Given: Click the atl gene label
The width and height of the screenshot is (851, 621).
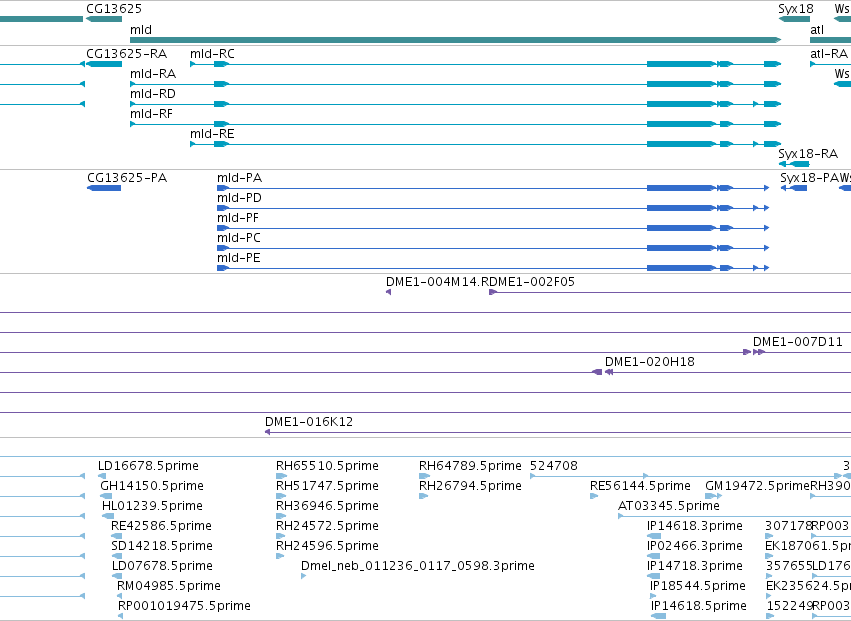Looking at the screenshot, I should [x=817, y=29].
